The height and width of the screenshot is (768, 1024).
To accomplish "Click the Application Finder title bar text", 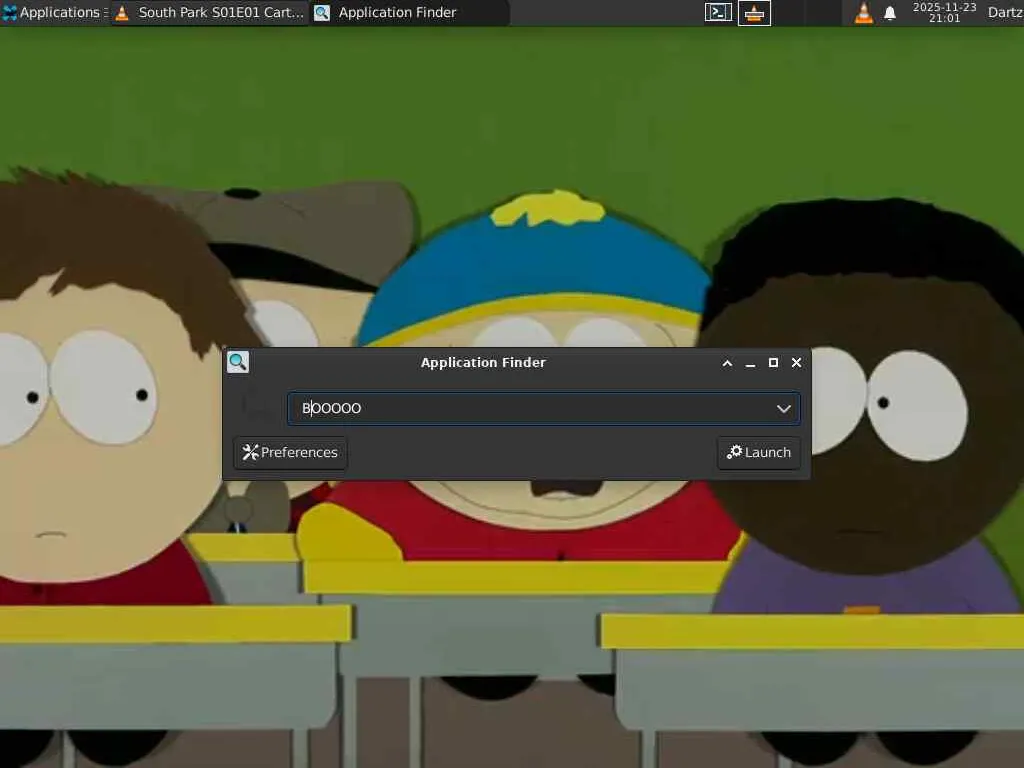I will pyautogui.click(x=483, y=362).
